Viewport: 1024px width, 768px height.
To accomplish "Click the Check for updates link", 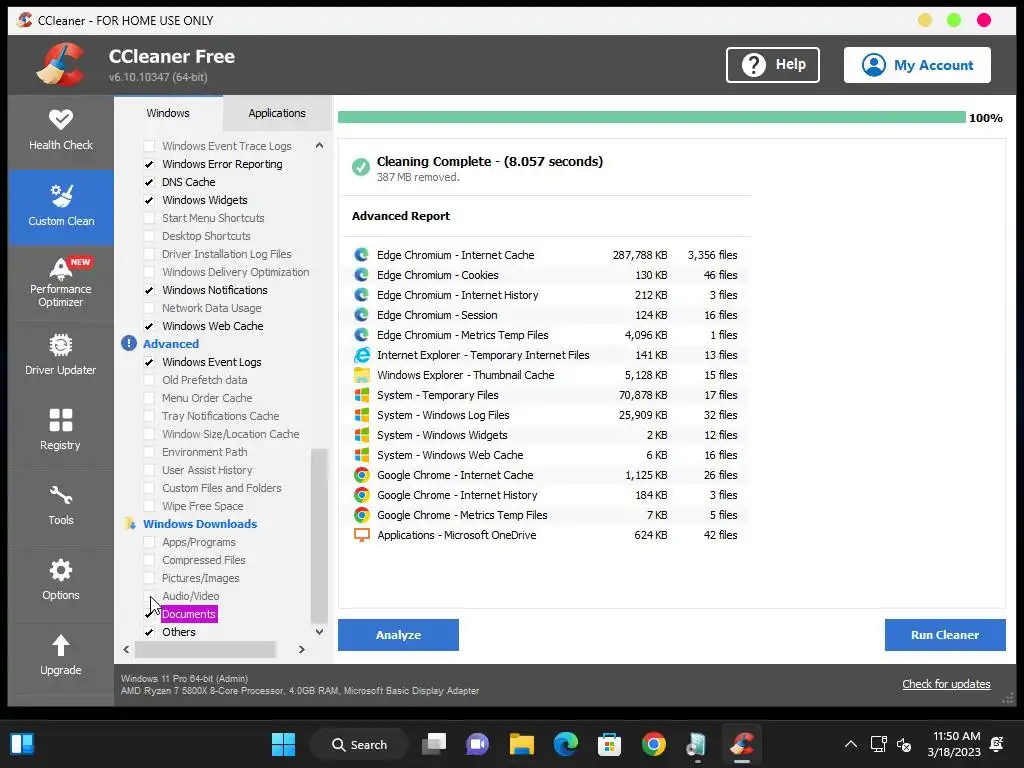I will (x=946, y=684).
